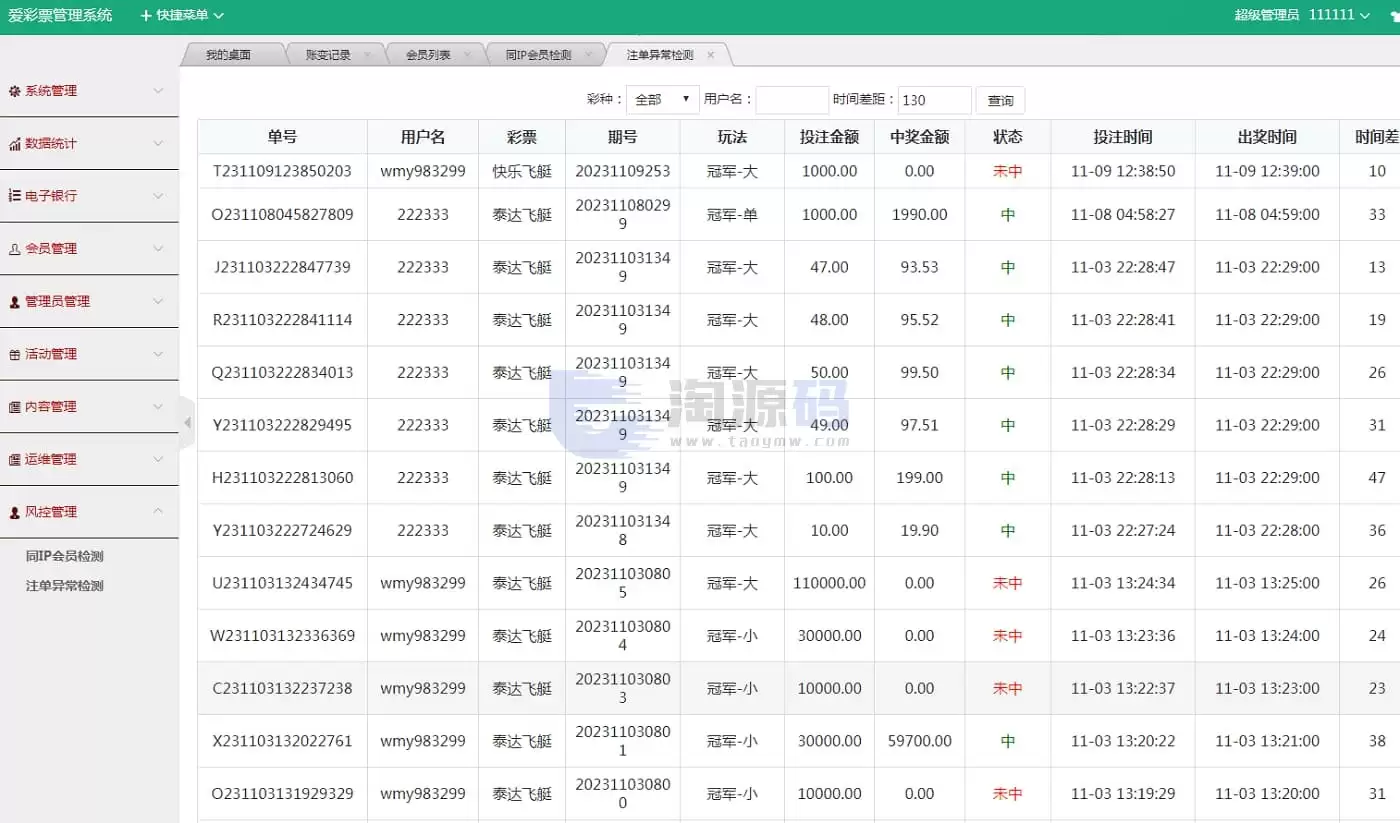The height and width of the screenshot is (823, 1400).
Task: Click the gear icon beside 系统管理
Action: [x=14, y=91]
